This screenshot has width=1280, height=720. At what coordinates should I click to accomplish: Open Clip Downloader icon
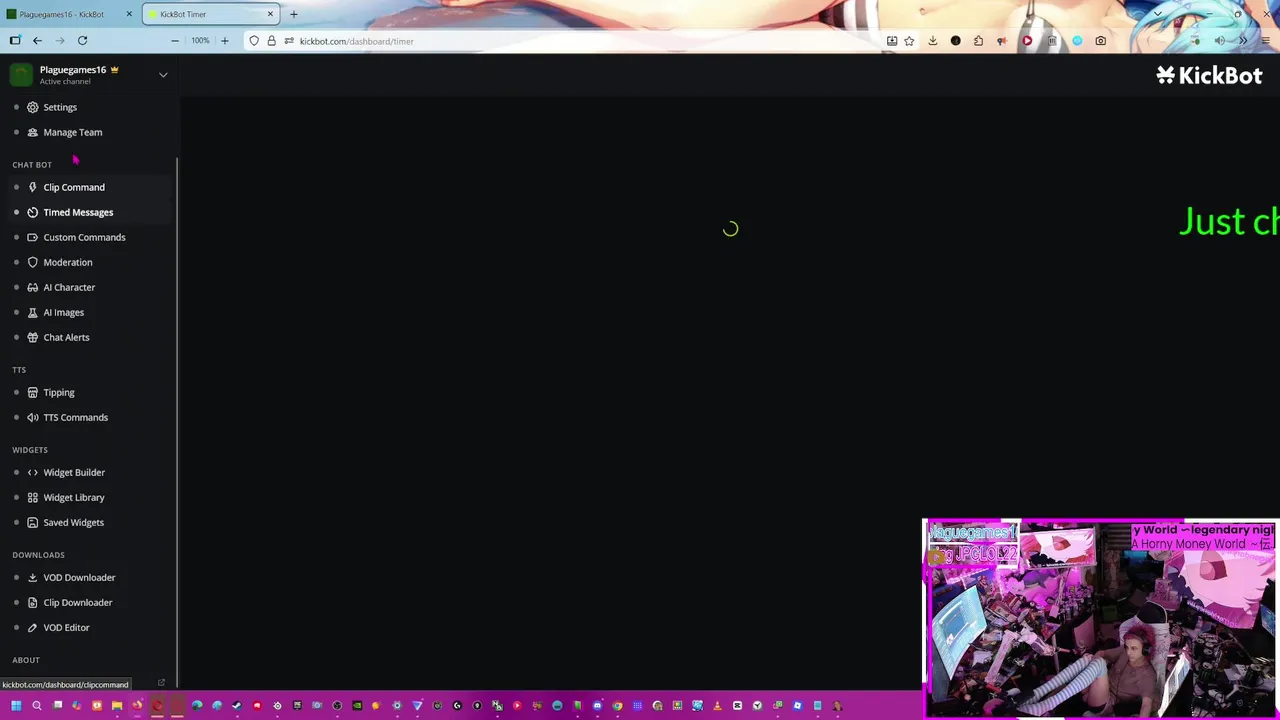(33, 602)
